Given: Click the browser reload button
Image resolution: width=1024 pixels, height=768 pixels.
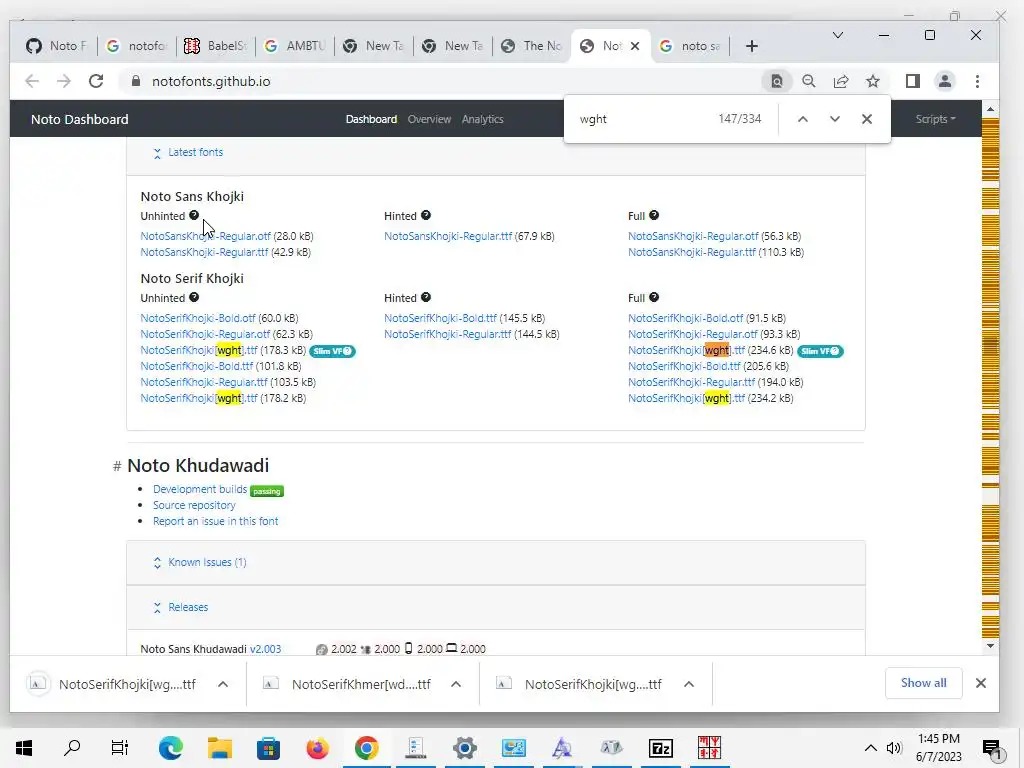Looking at the screenshot, I should coord(96,81).
